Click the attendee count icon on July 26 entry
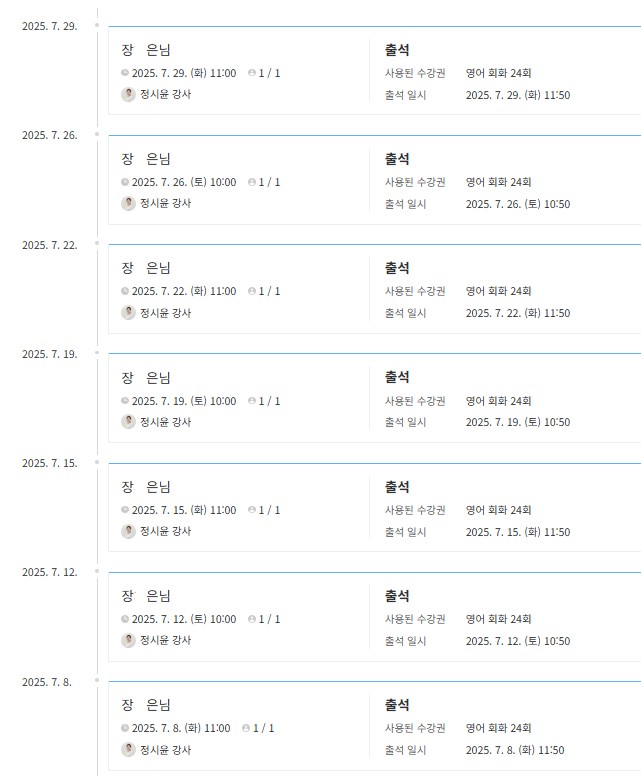The height and width of the screenshot is (776, 641). [252, 182]
